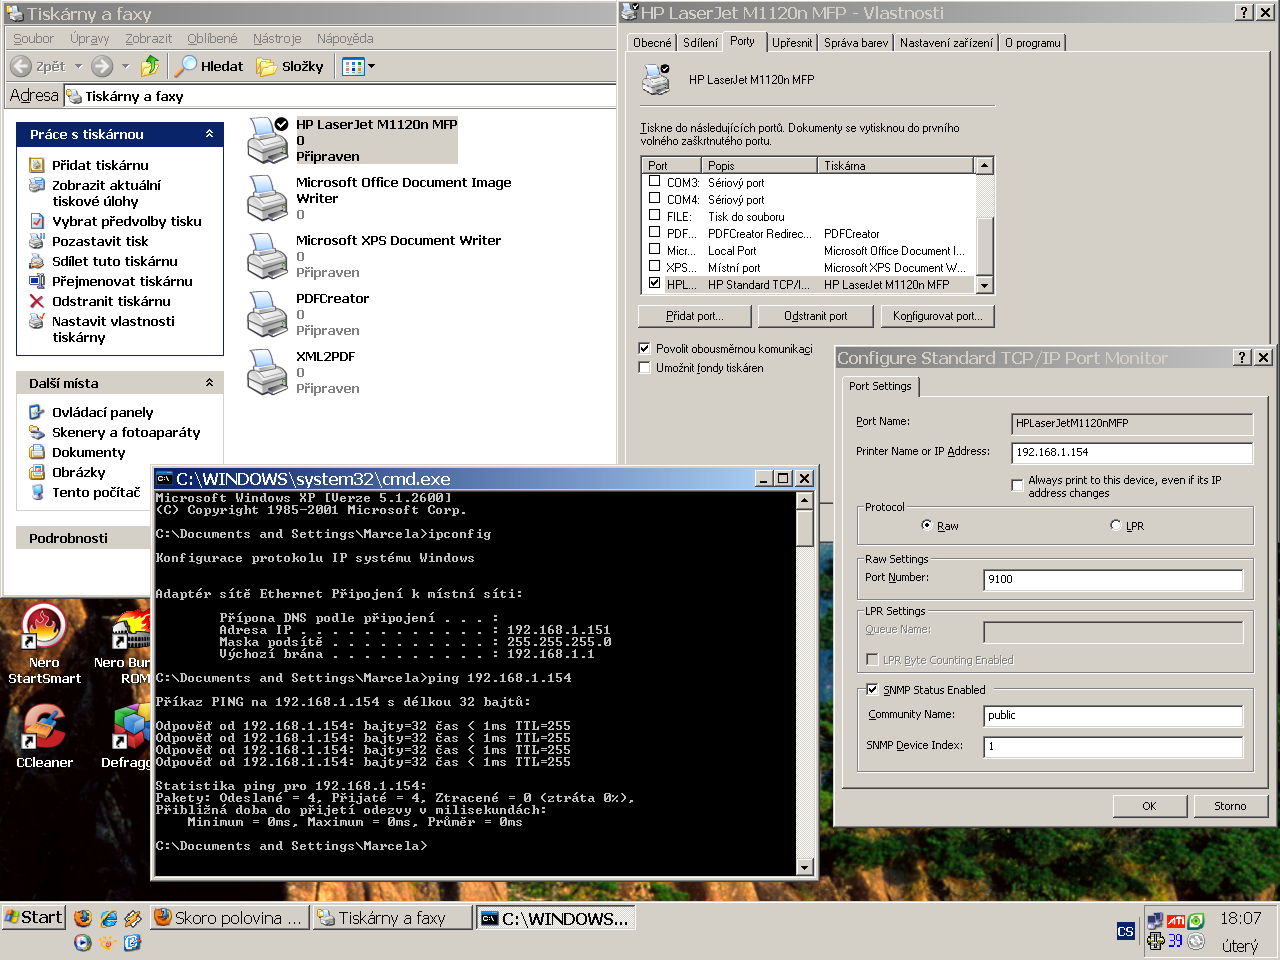
Task: Switch to the Upřesnit tab
Action: pyautogui.click(x=792, y=43)
